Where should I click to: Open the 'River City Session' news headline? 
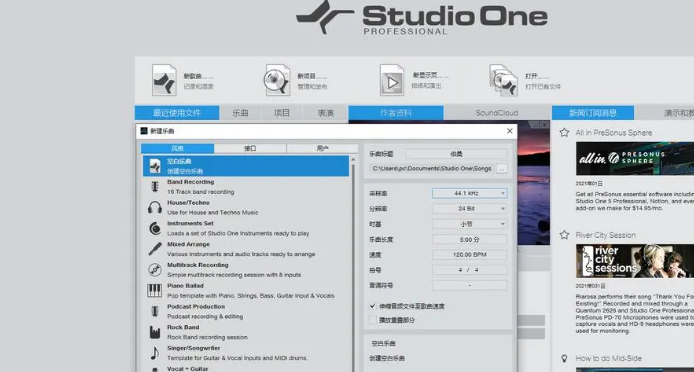(605, 235)
